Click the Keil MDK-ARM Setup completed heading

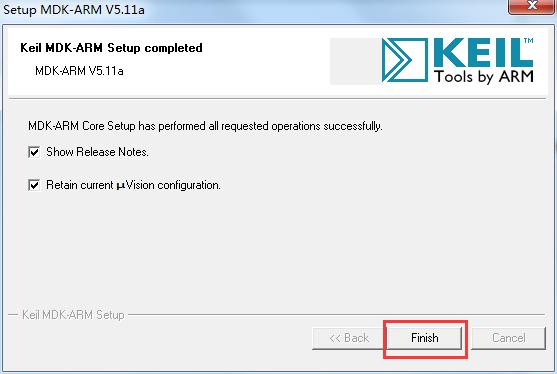coord(111,48)
